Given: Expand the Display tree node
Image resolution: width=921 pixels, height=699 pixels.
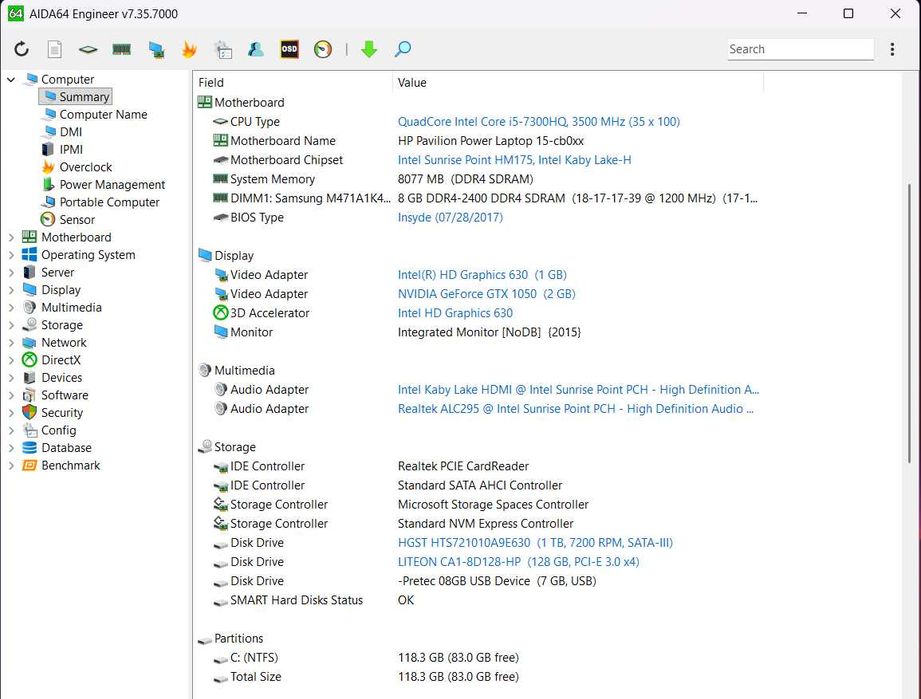Looking at the screenshot, I should click(11, 290).
